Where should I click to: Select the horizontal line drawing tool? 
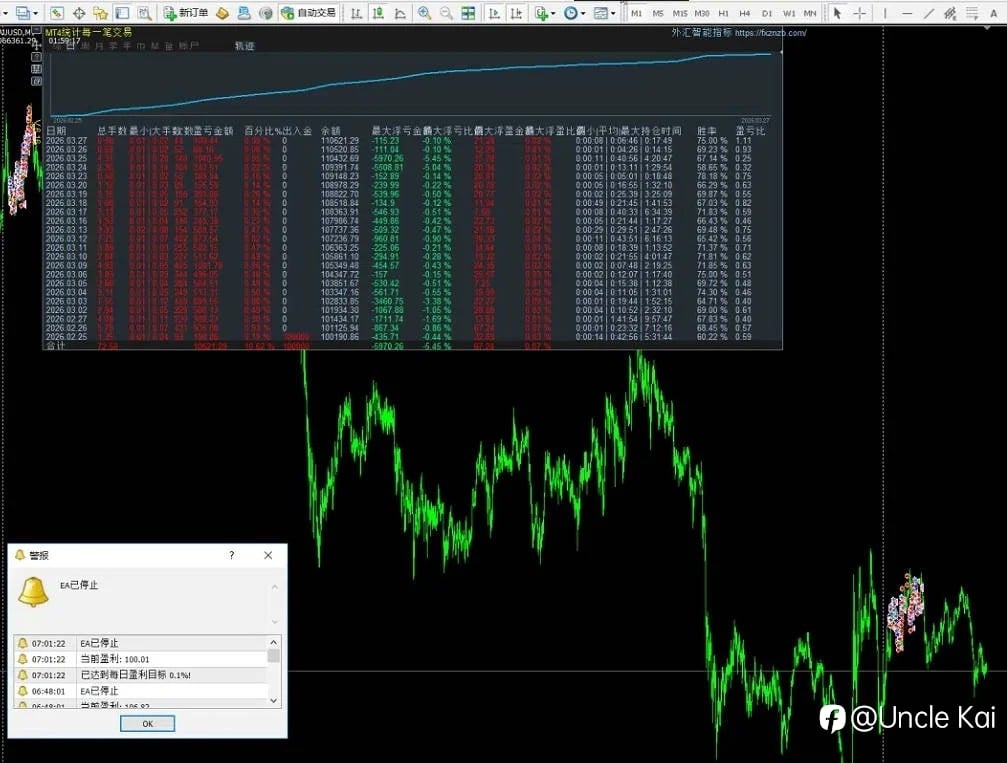tap(907, 13)
